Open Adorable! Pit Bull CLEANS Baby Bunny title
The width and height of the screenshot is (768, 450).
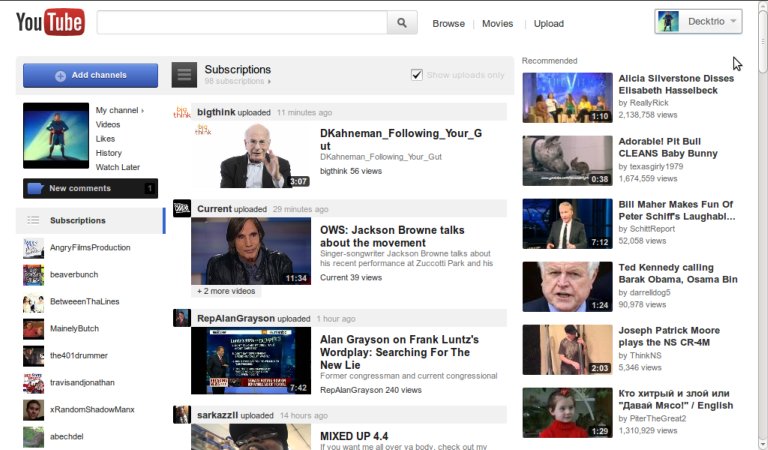pyautogui.click(x=668, y=147)
